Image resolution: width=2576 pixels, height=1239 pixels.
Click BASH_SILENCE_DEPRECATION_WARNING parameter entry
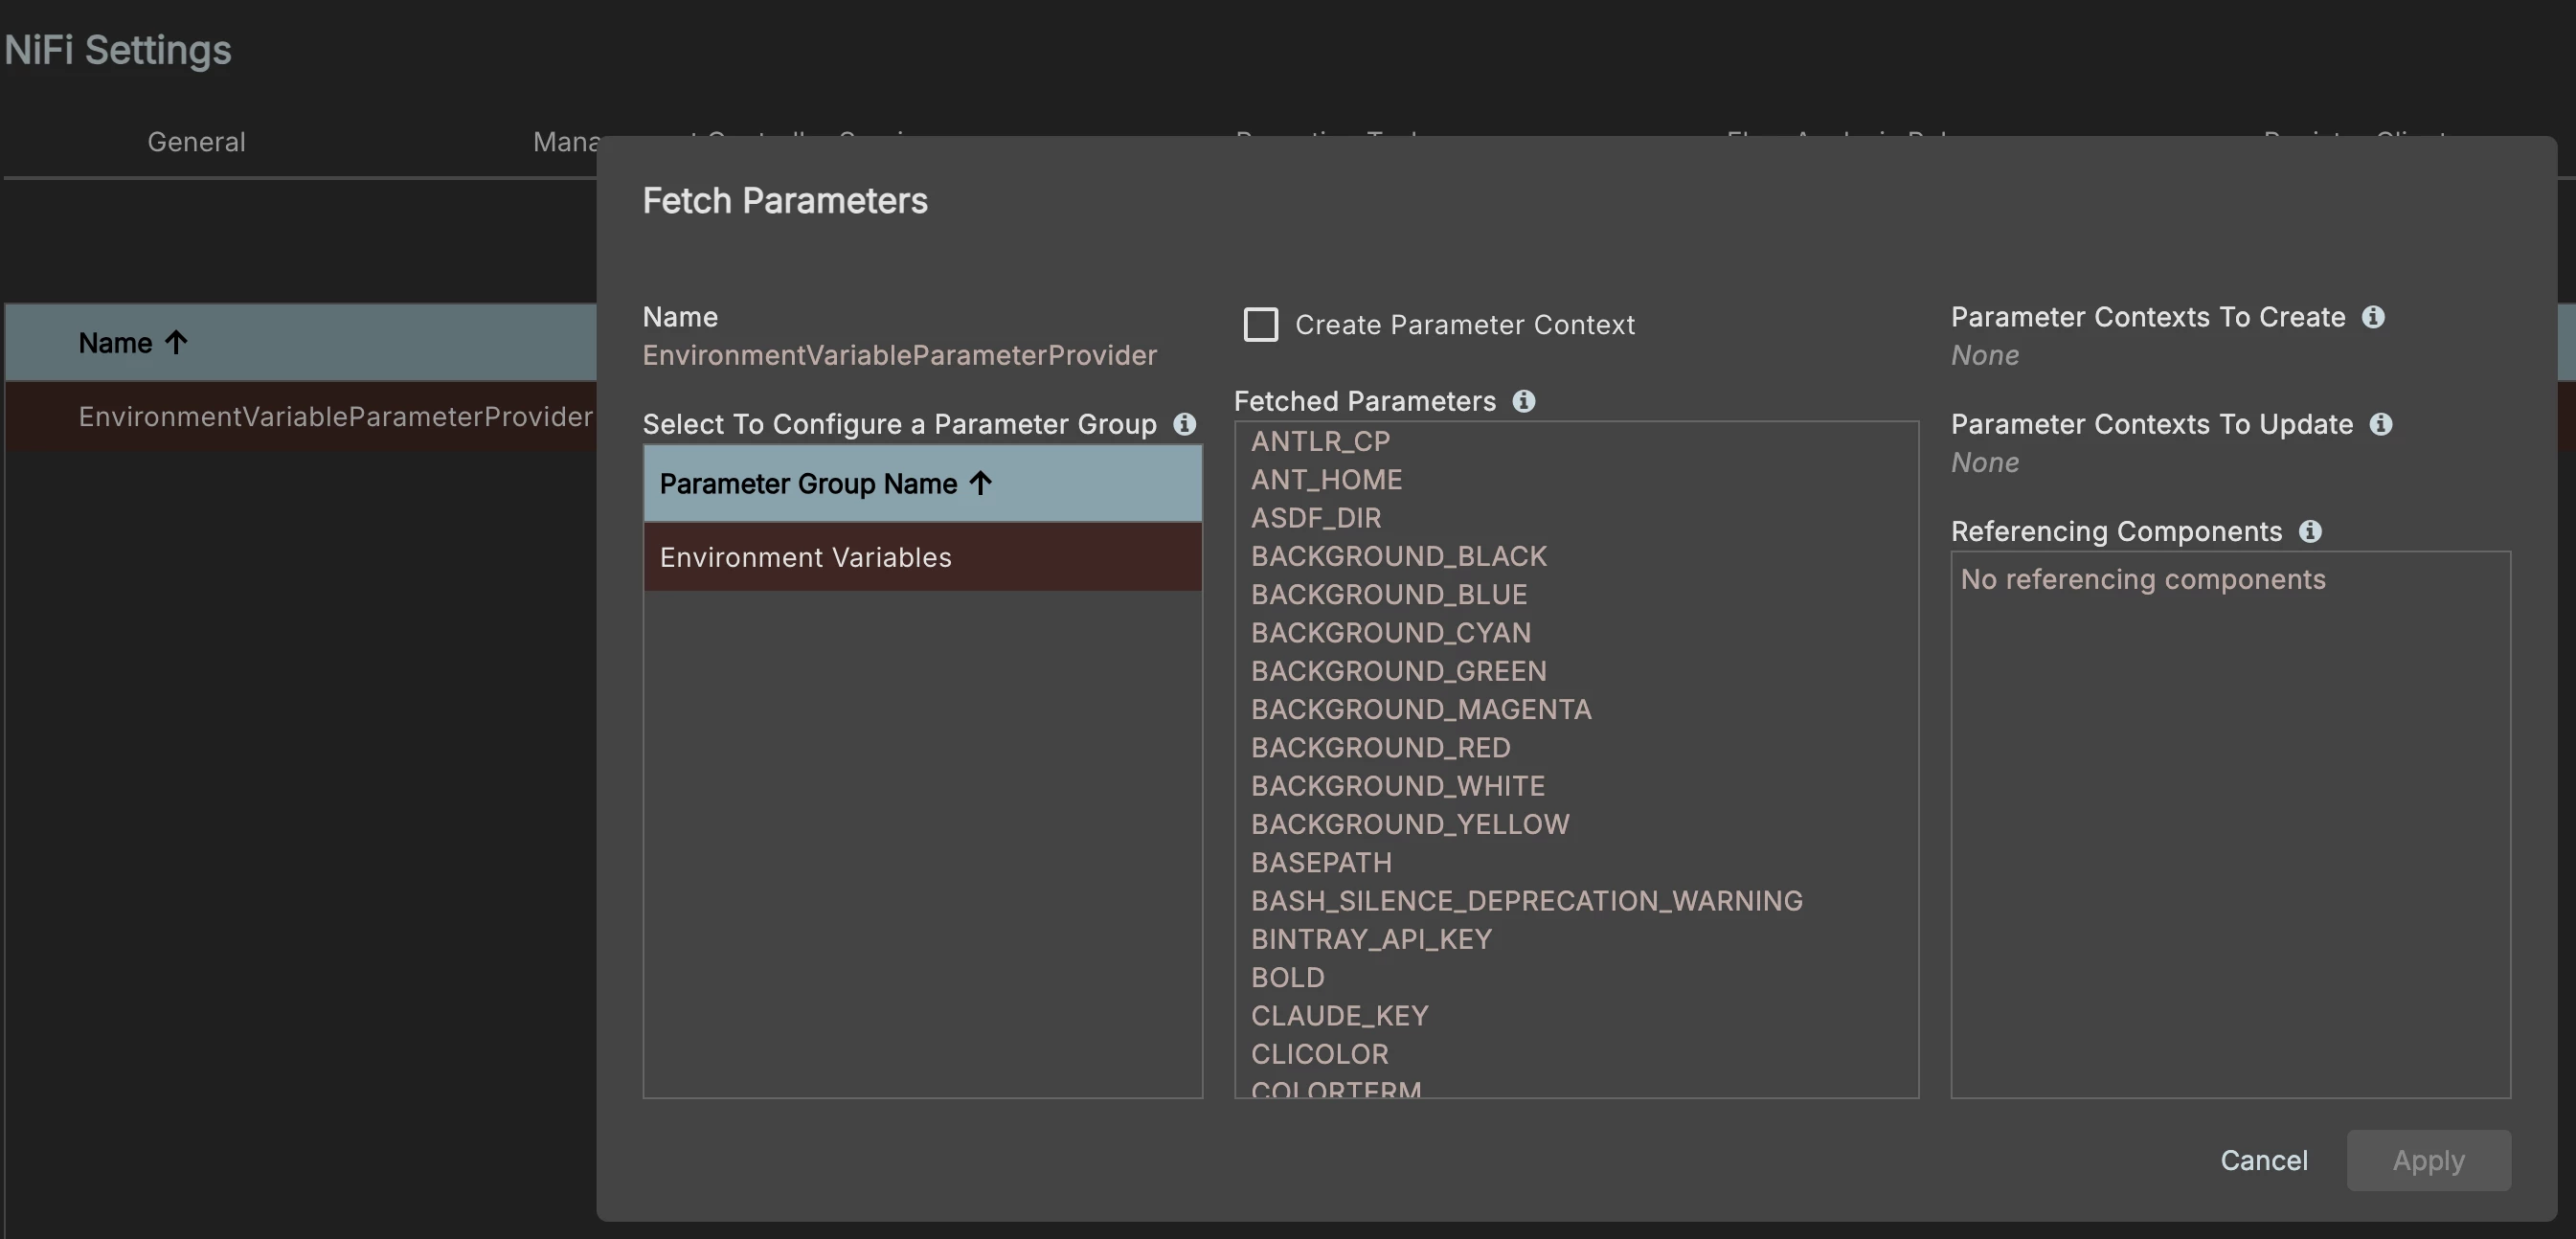[x=1526, y=901]
